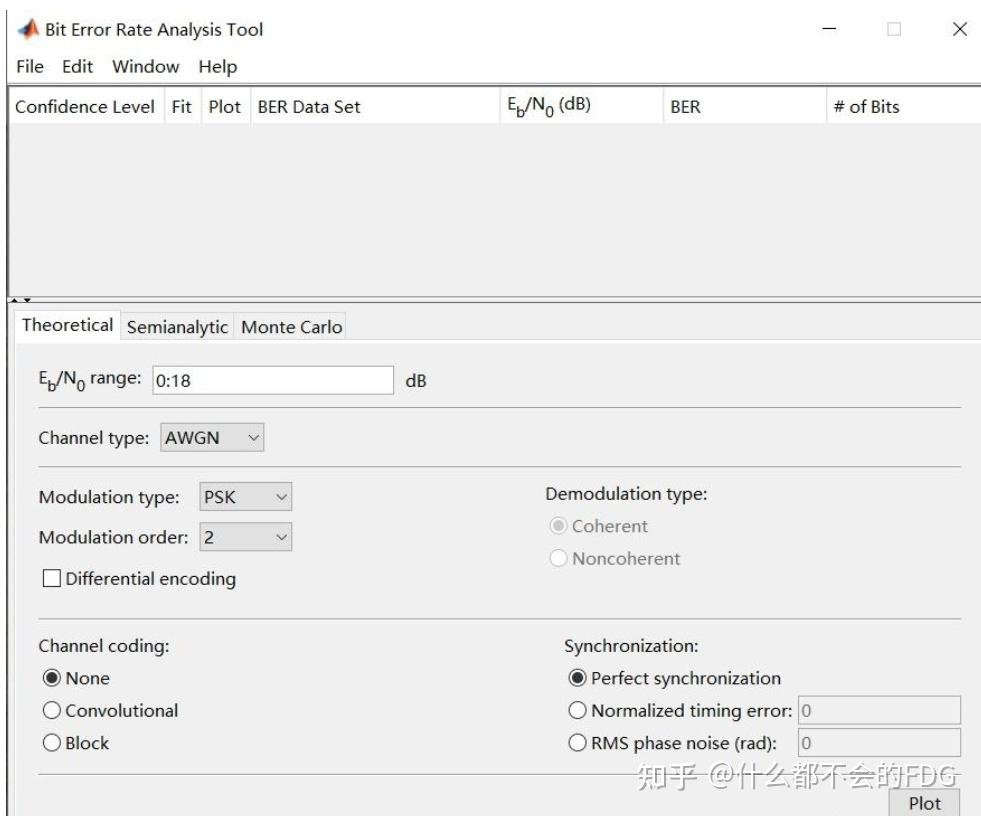Click the panel divider collapse arrows
Image resolution: width=981 pixels, height=816 pixels.
(x=22, y=300)
